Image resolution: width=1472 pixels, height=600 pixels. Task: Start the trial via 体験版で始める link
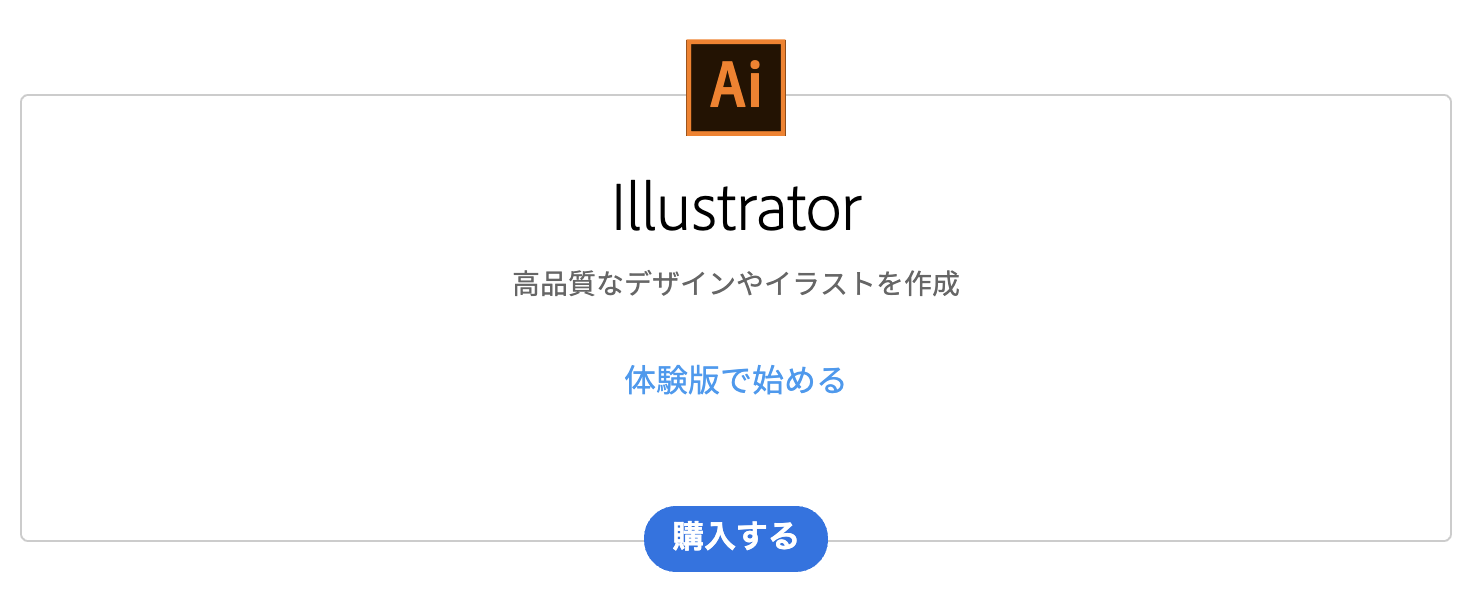click(x=735, y=381)
